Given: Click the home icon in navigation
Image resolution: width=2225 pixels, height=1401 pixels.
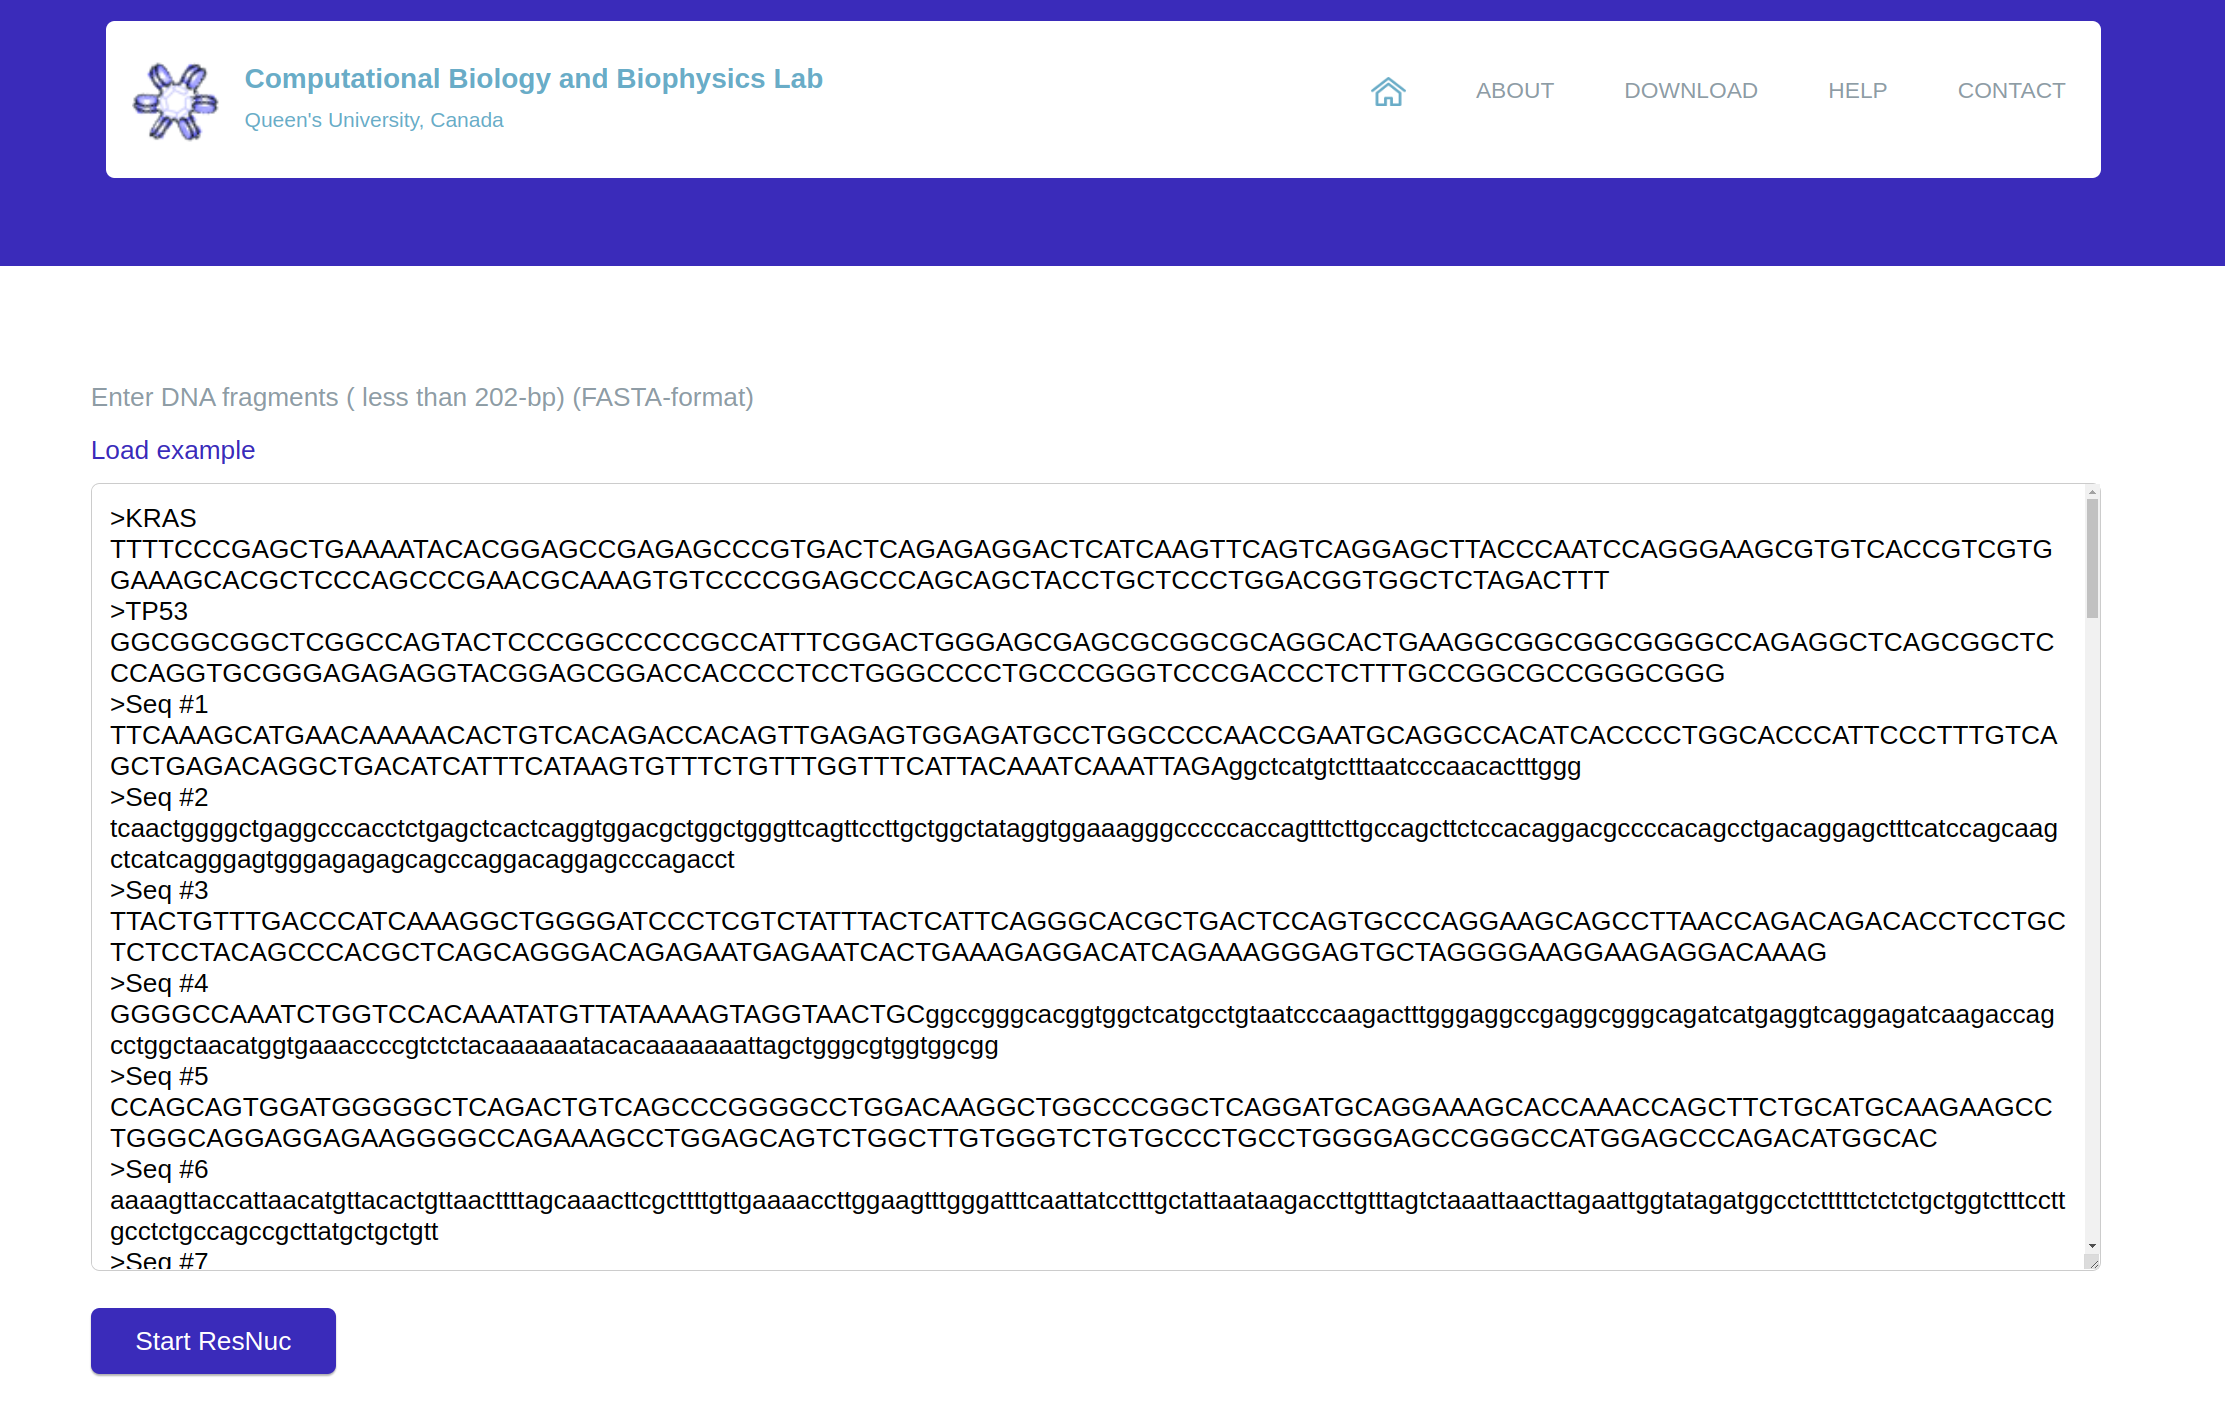Looking at the screenshot, I should click(1388, 91).
